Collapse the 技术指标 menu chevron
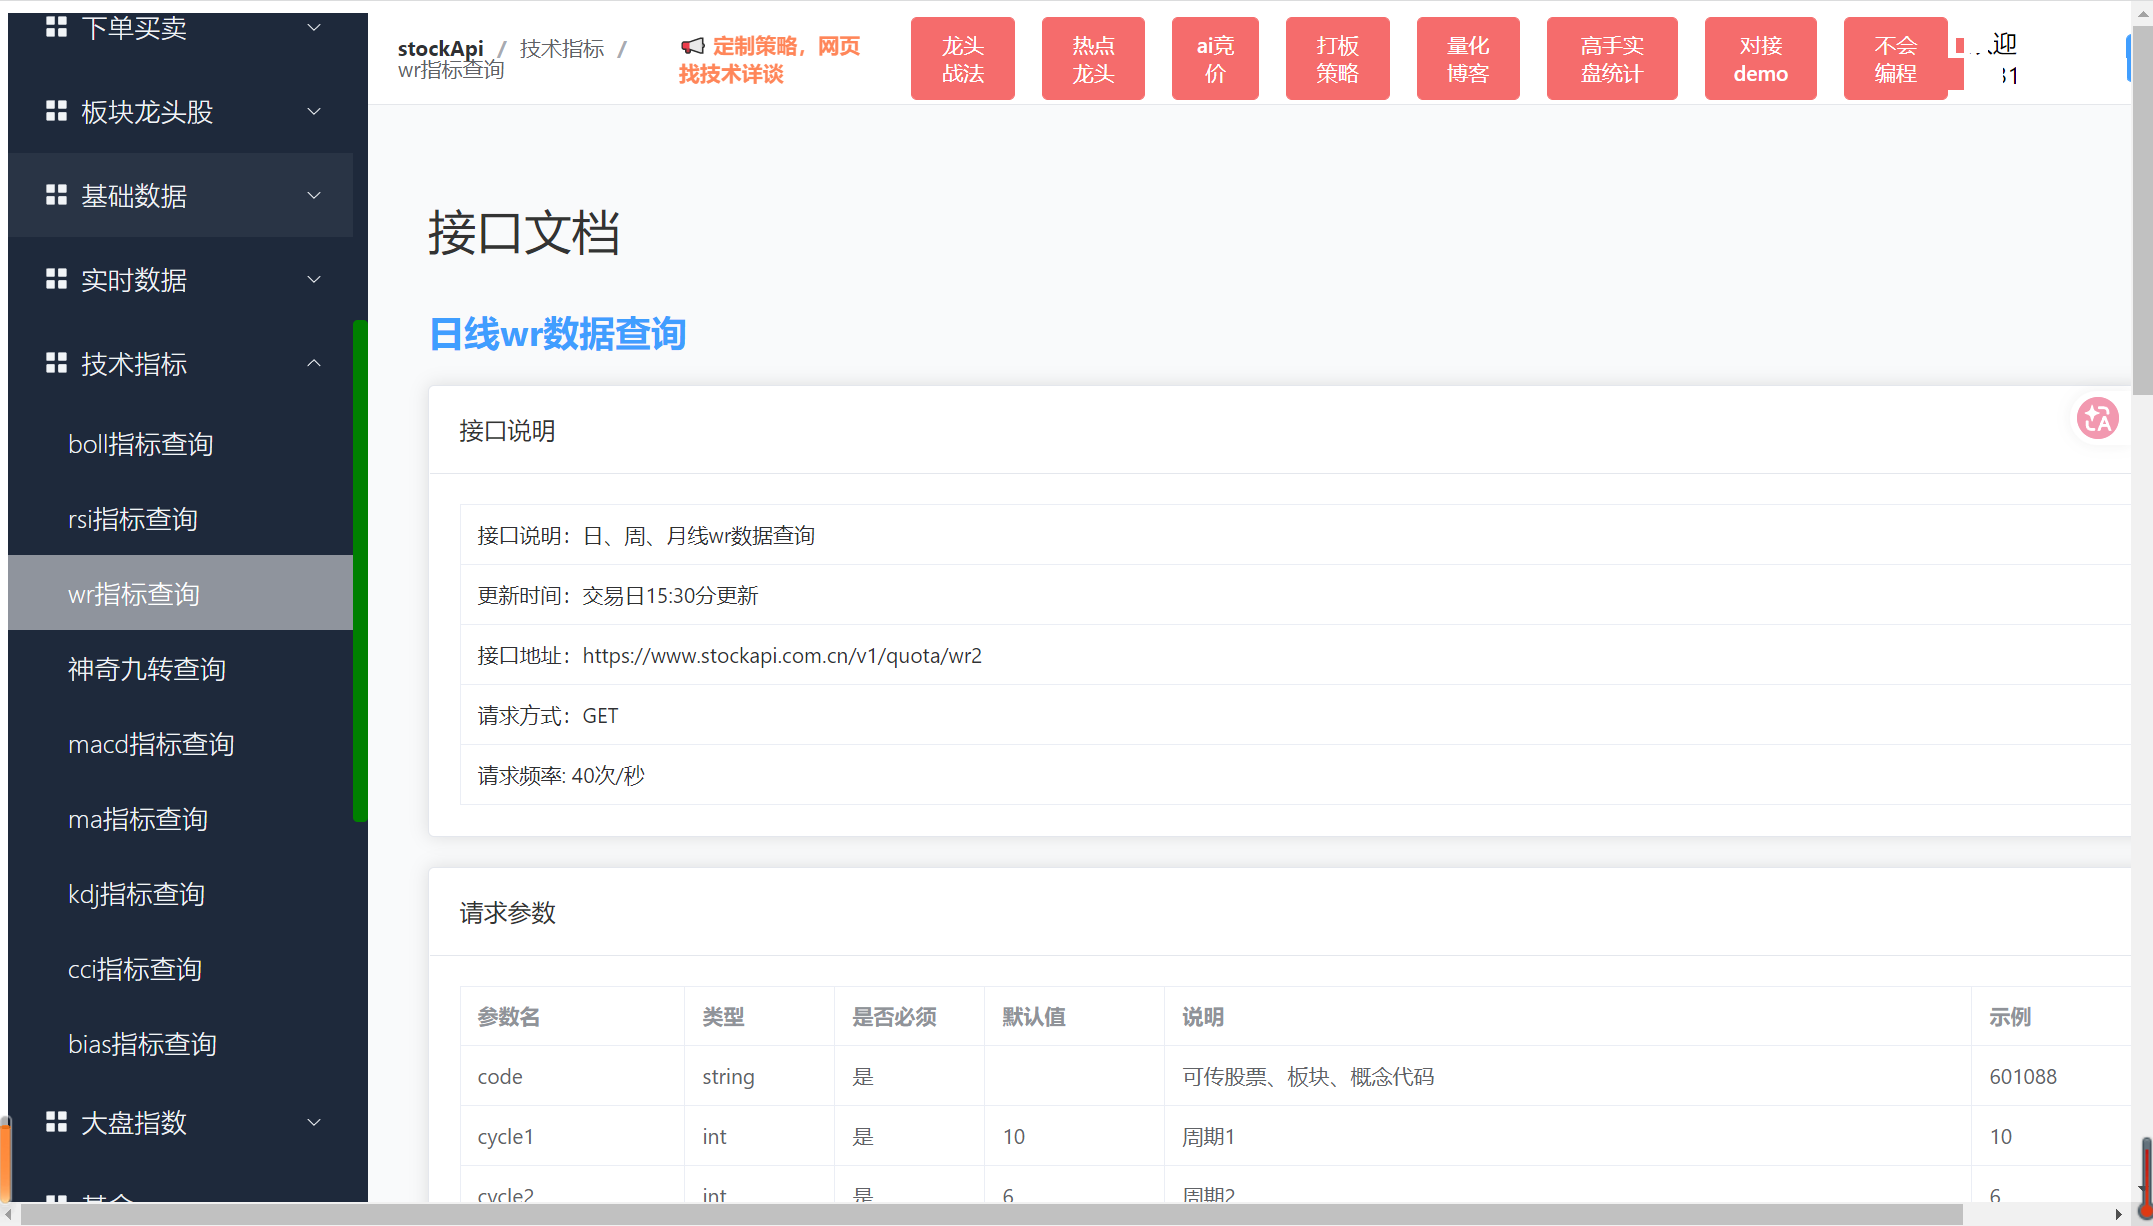 pos(314,363)
